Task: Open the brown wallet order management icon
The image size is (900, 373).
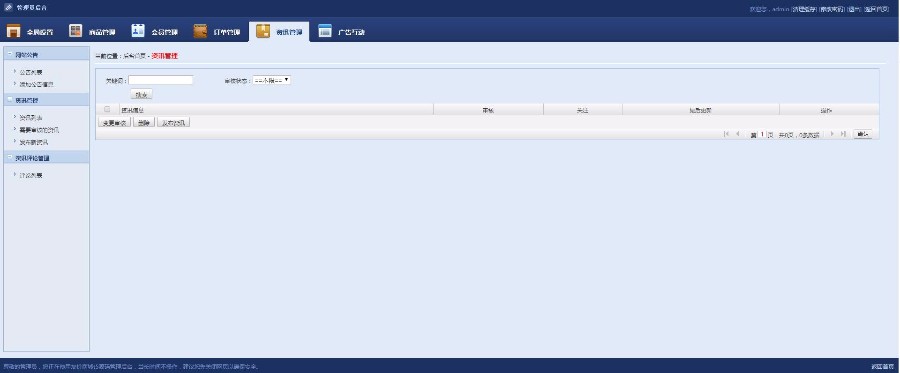Action: pos(200,31)
